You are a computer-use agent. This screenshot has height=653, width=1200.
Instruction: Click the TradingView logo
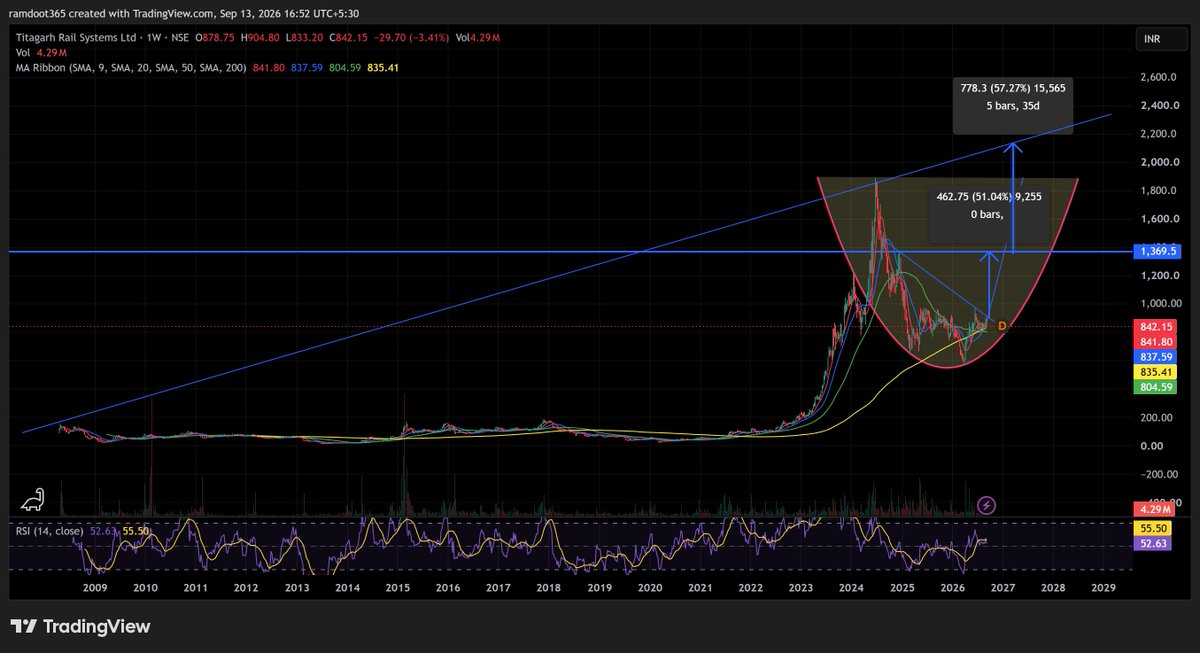(x=82, y=627)
